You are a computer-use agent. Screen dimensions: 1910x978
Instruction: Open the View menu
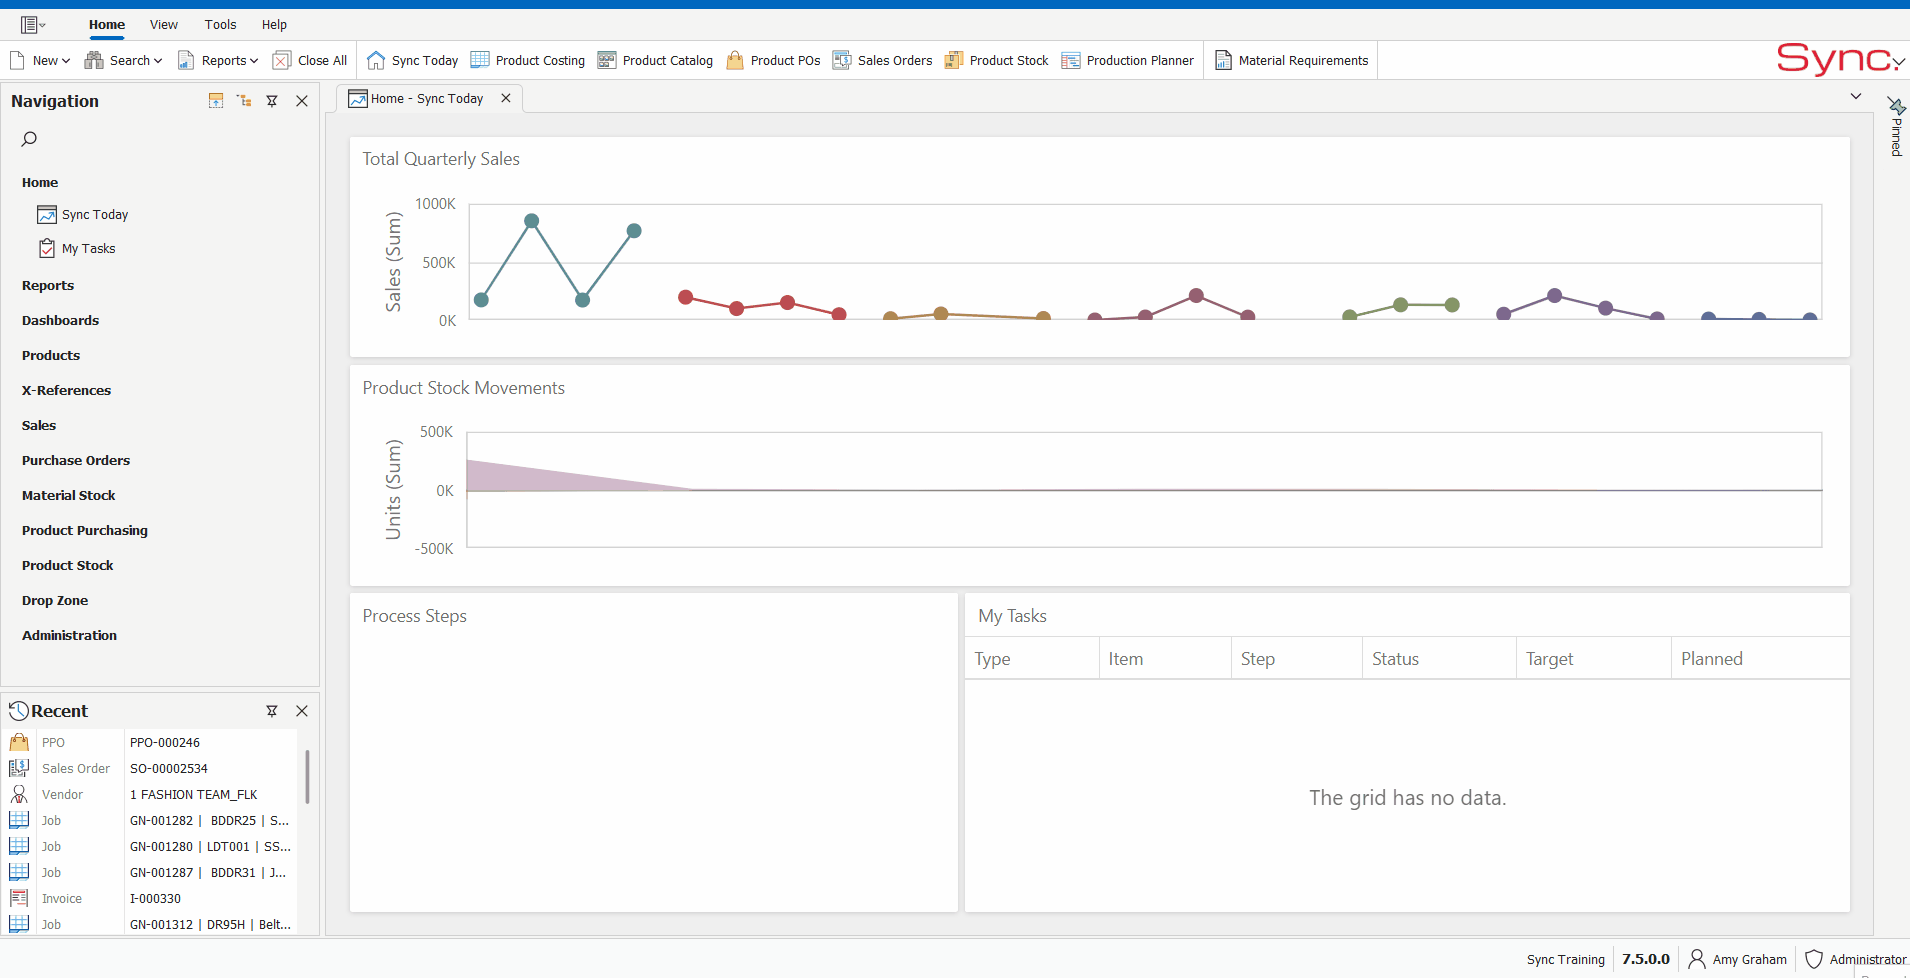164,25
